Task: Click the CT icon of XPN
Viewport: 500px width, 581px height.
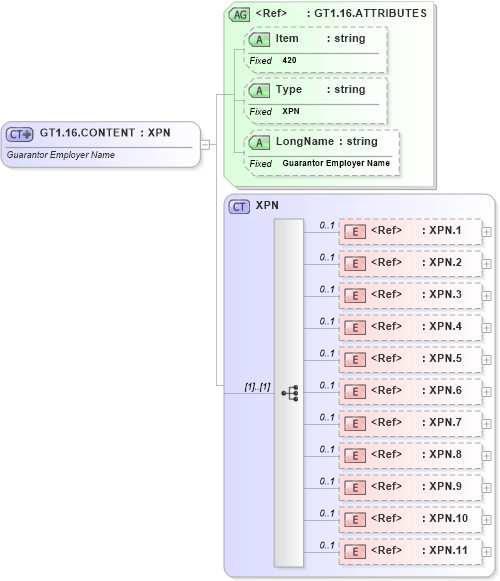Action: 239,207
